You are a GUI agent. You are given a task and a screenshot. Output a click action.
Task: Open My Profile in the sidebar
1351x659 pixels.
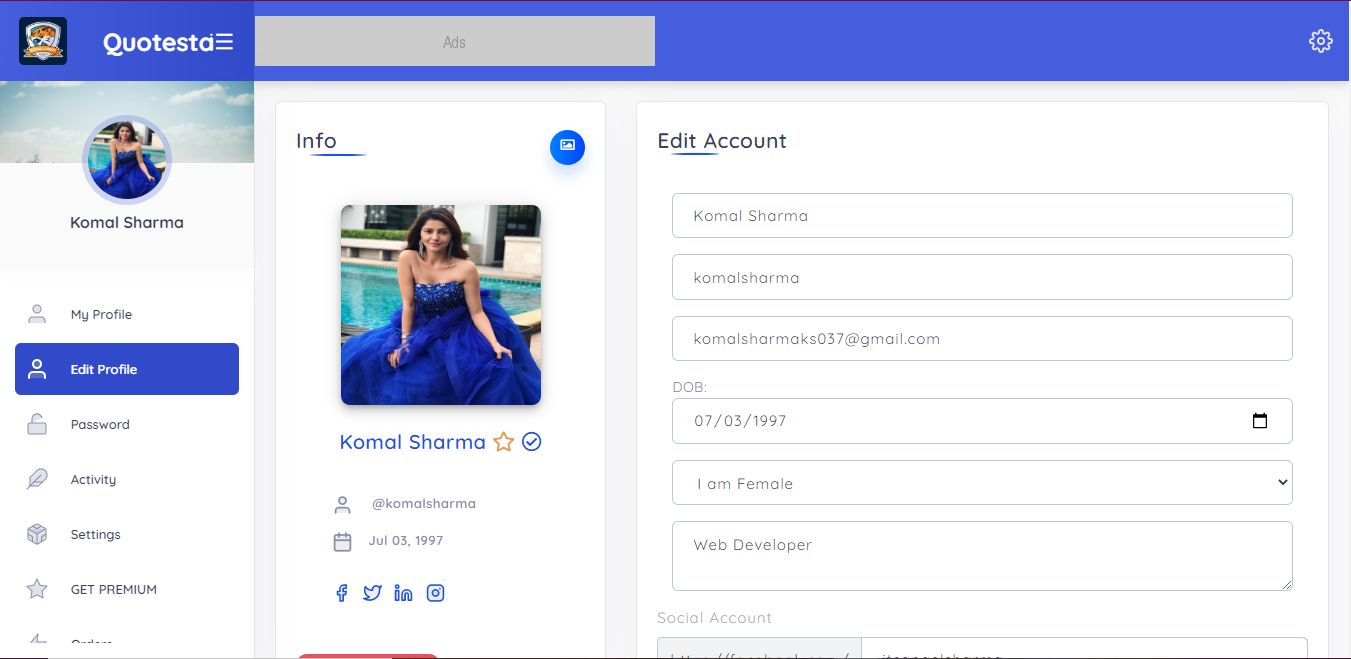101,314
